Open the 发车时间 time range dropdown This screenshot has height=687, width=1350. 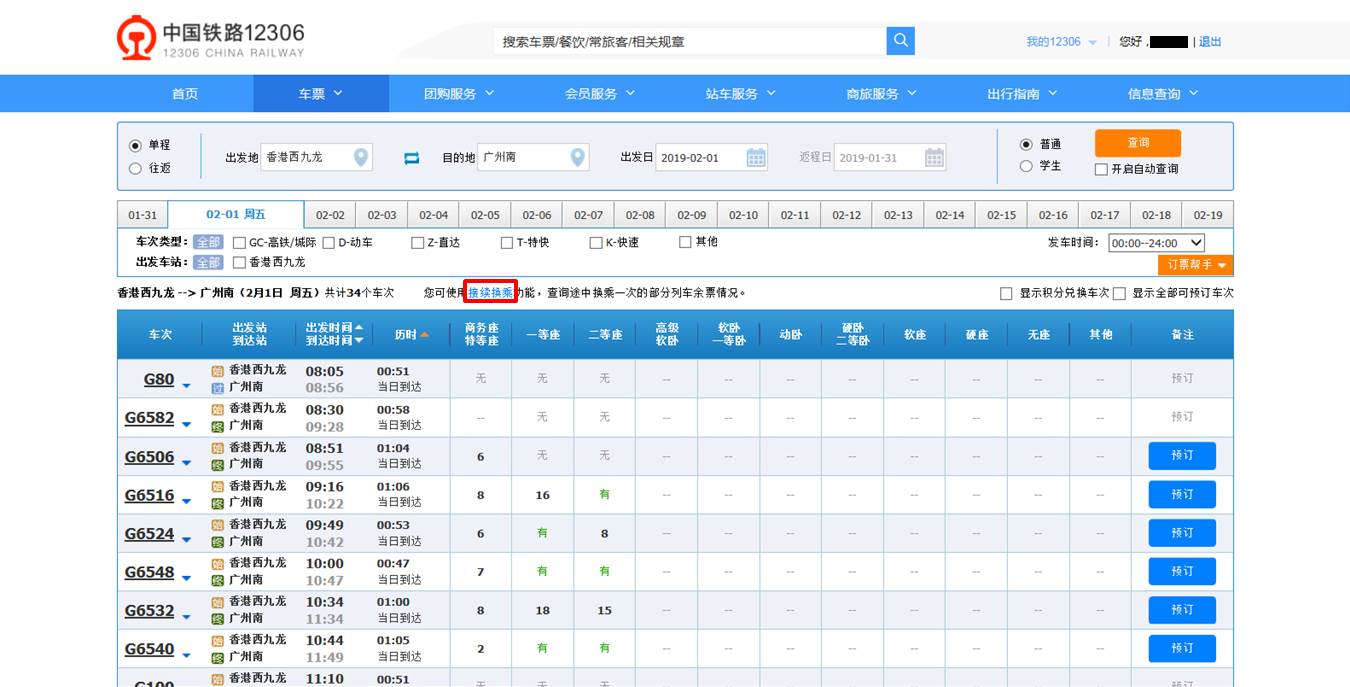1156,243
